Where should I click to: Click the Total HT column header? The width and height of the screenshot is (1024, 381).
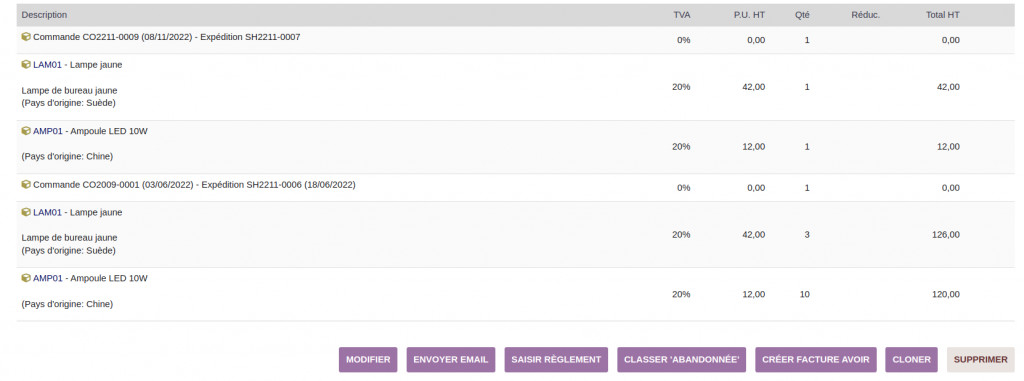point(942,15)
